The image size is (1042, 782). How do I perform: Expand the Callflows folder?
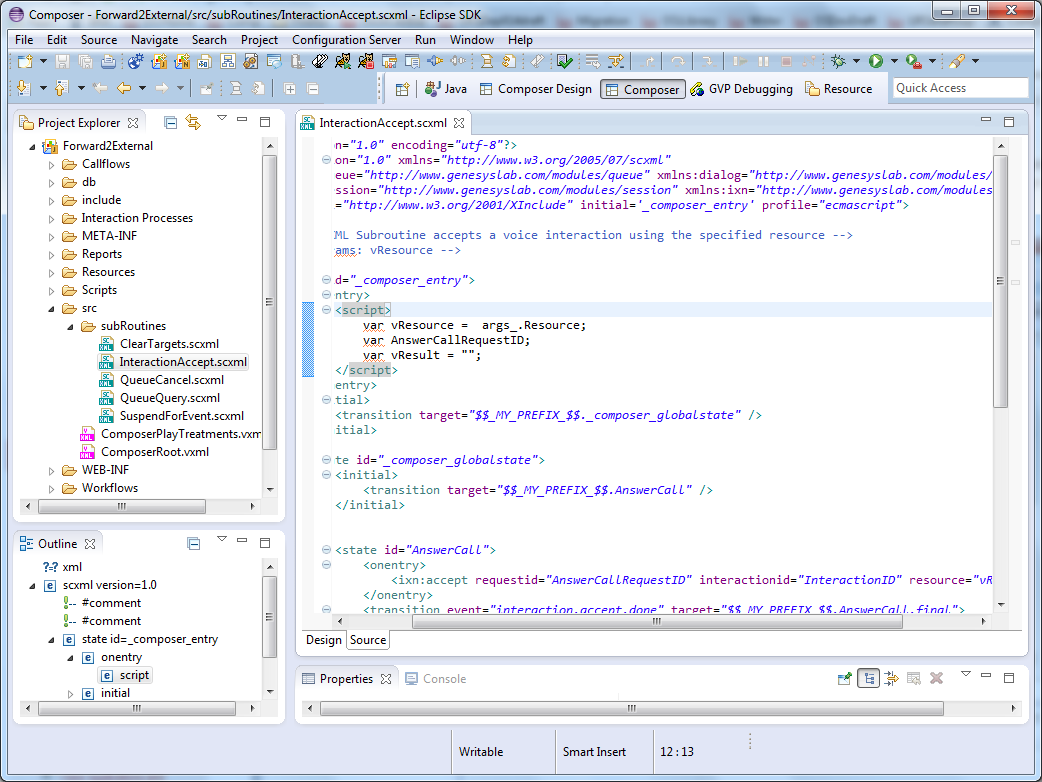point(51,165)
